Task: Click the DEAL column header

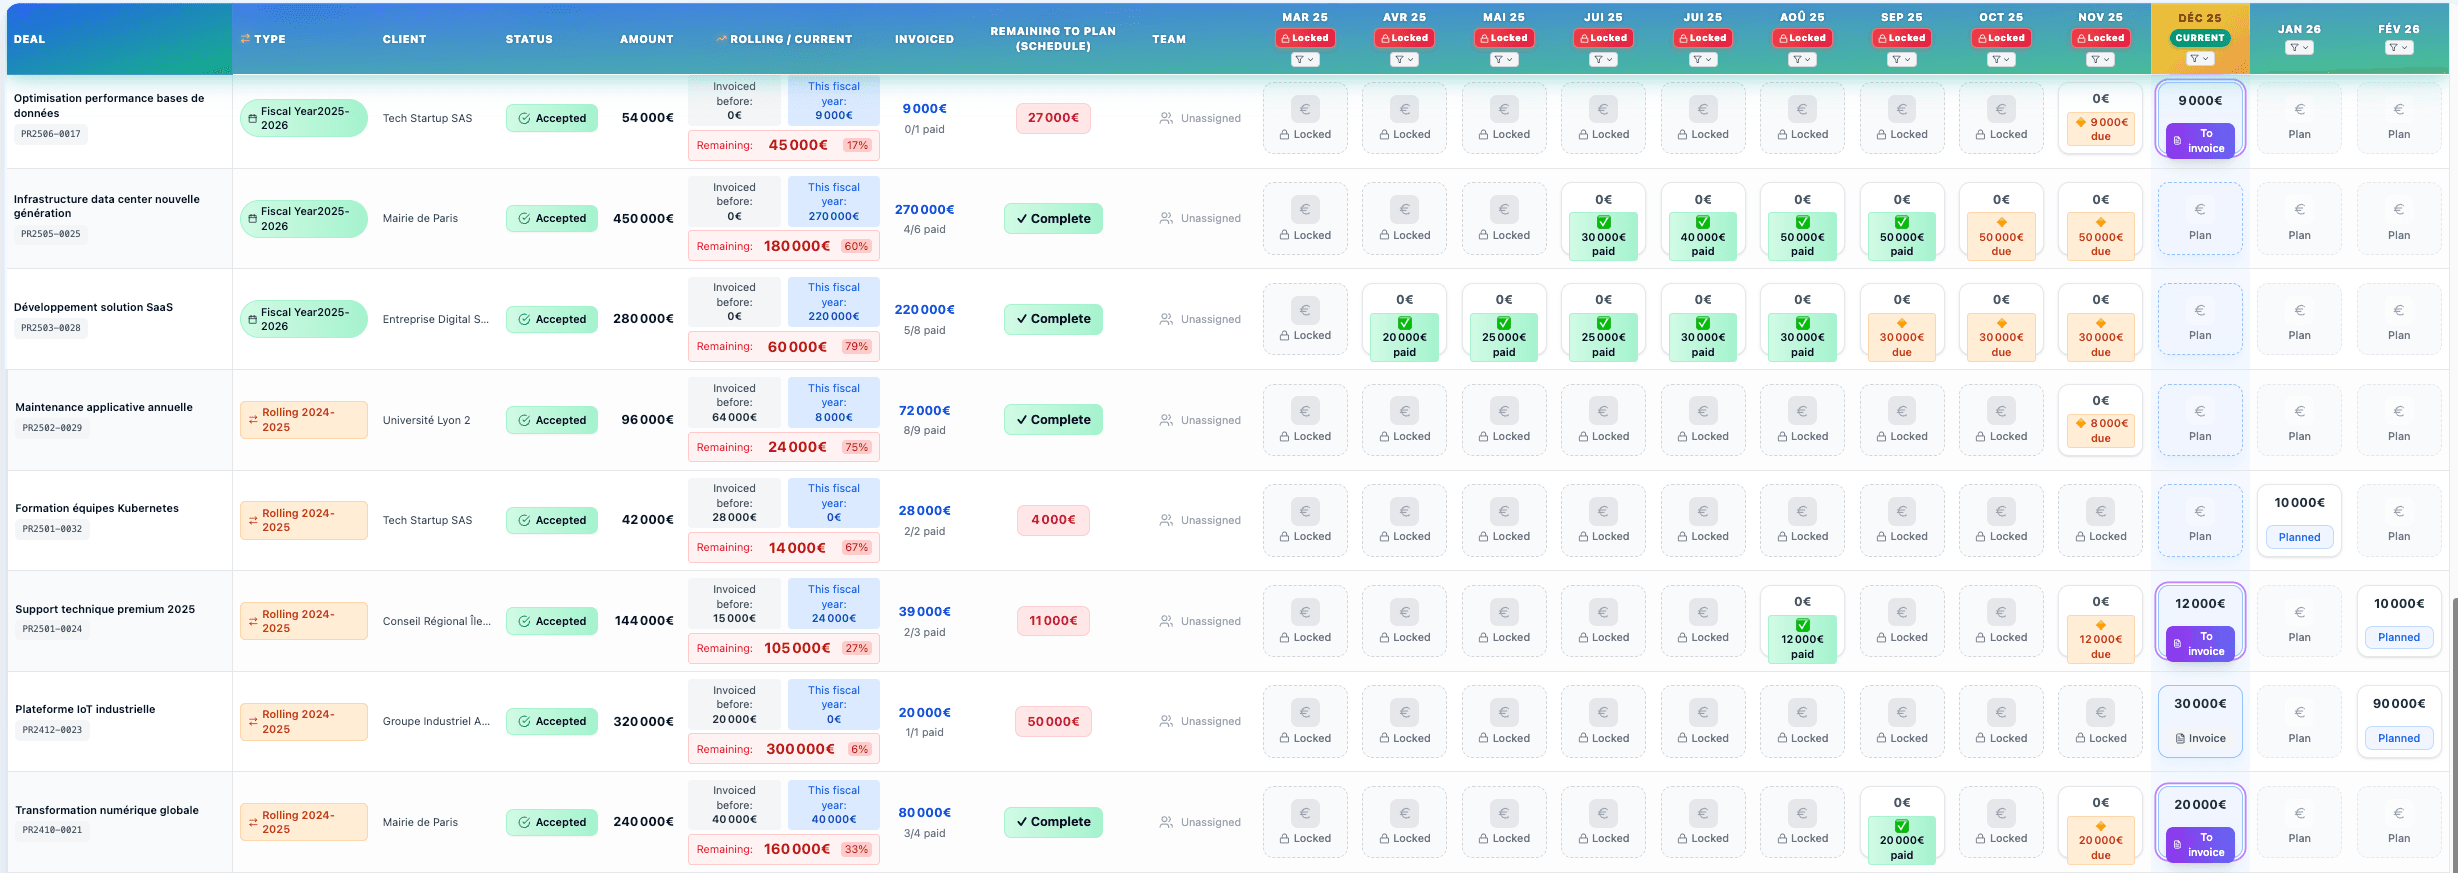Action: click(x=29, y=39)
